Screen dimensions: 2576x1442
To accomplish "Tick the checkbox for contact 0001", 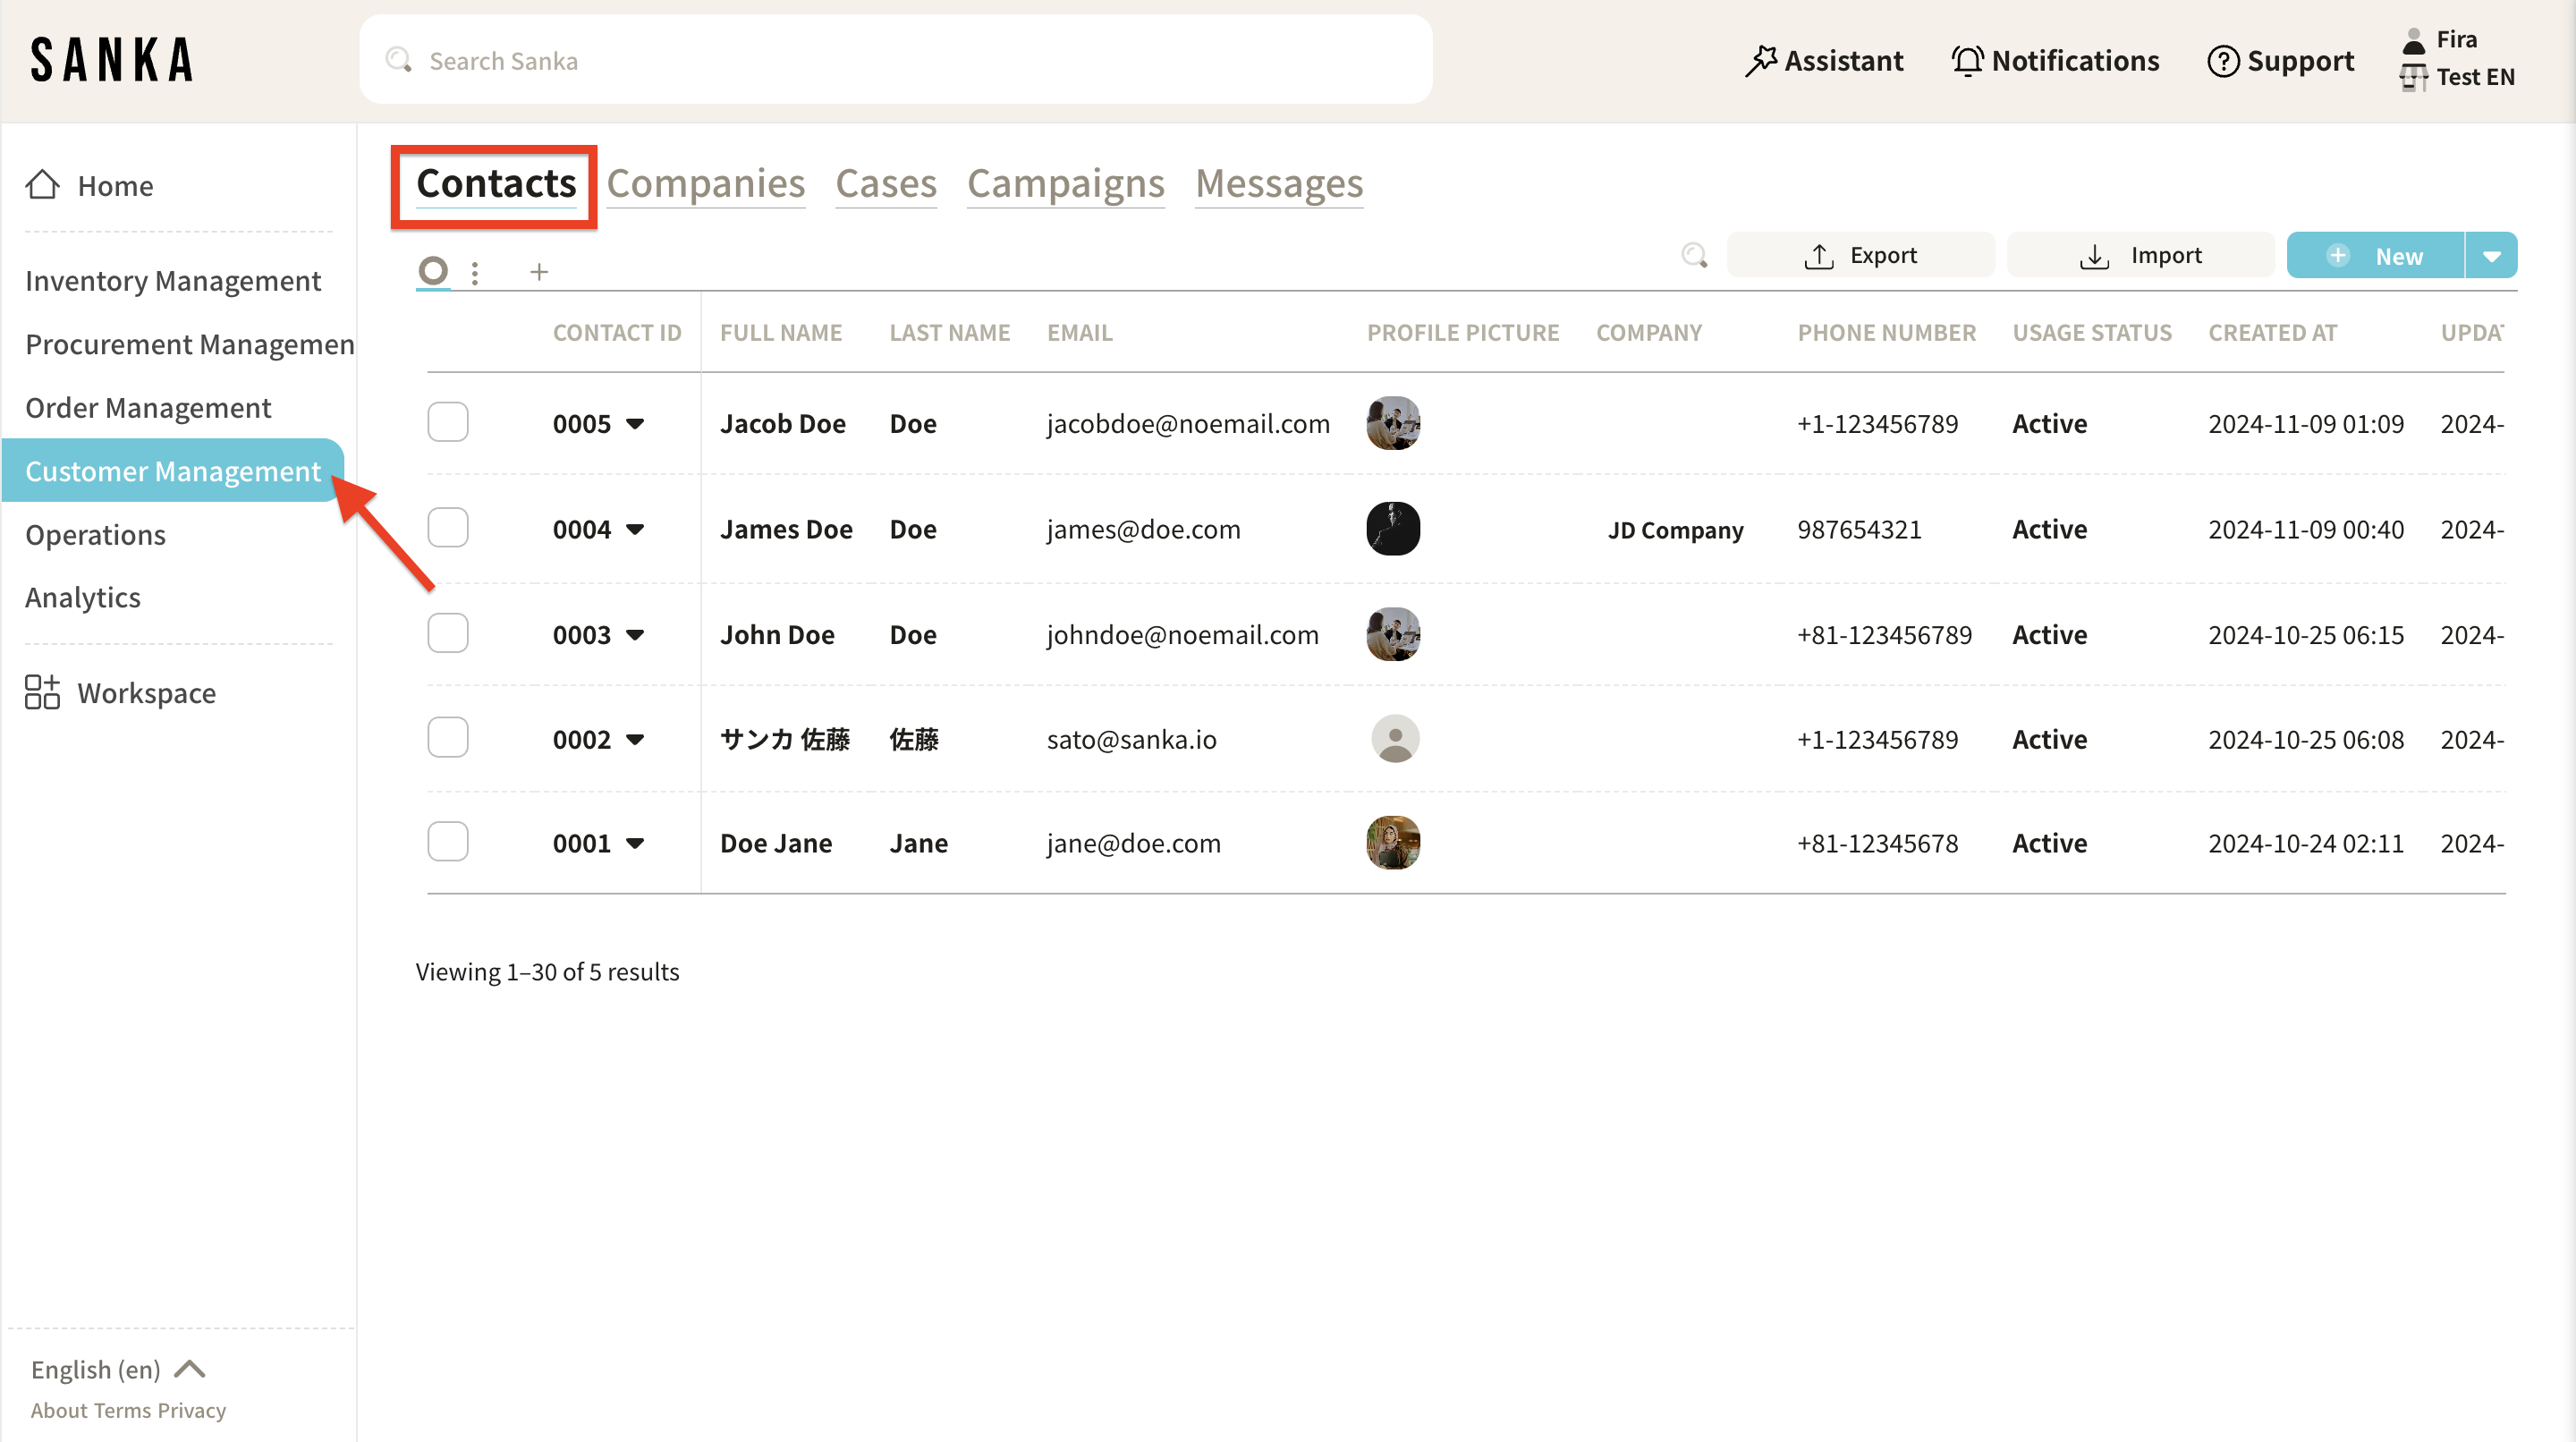I will click(x=447, y=843).
